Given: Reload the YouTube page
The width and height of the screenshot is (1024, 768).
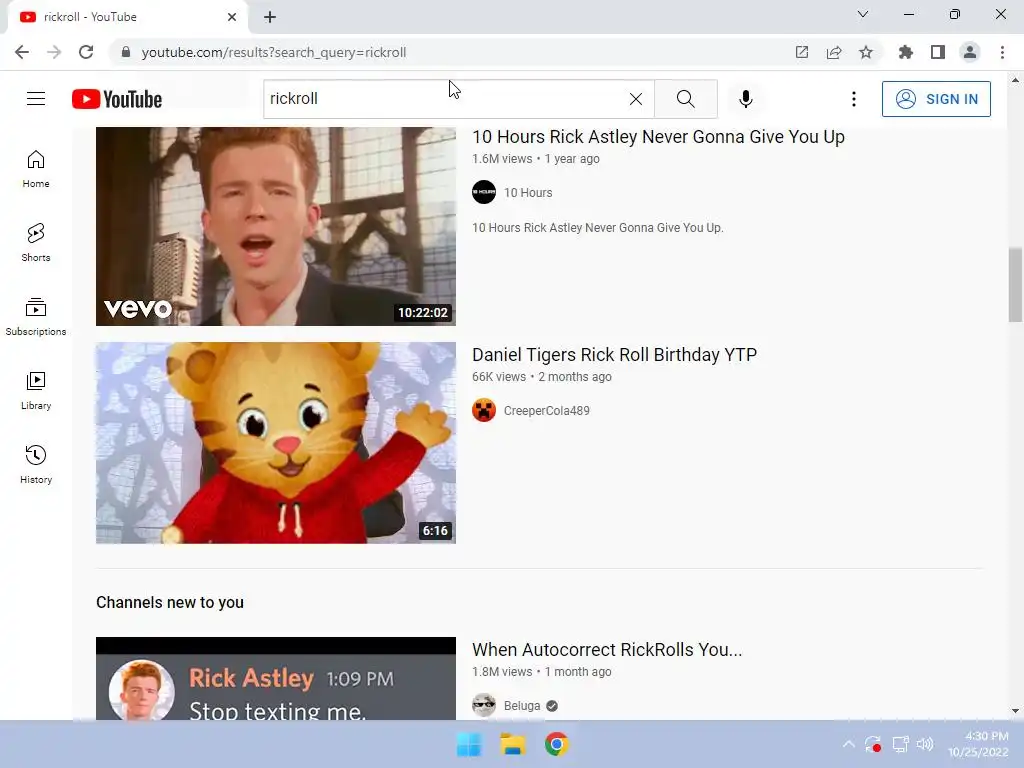Looking at the screenshot, I should (86, 52).
